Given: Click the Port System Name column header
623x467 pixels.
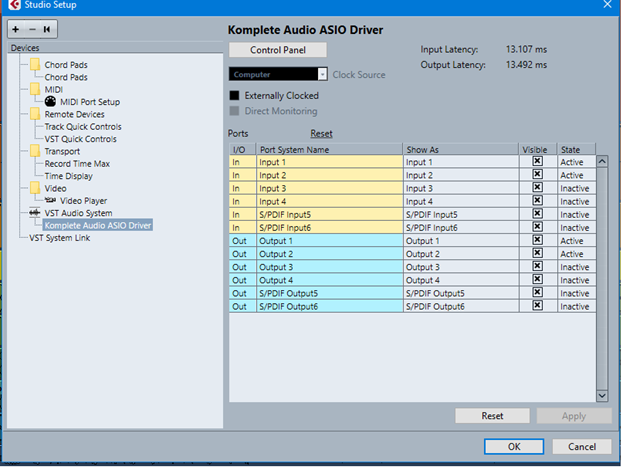Looking at the screenshot, I should [329, 149].
